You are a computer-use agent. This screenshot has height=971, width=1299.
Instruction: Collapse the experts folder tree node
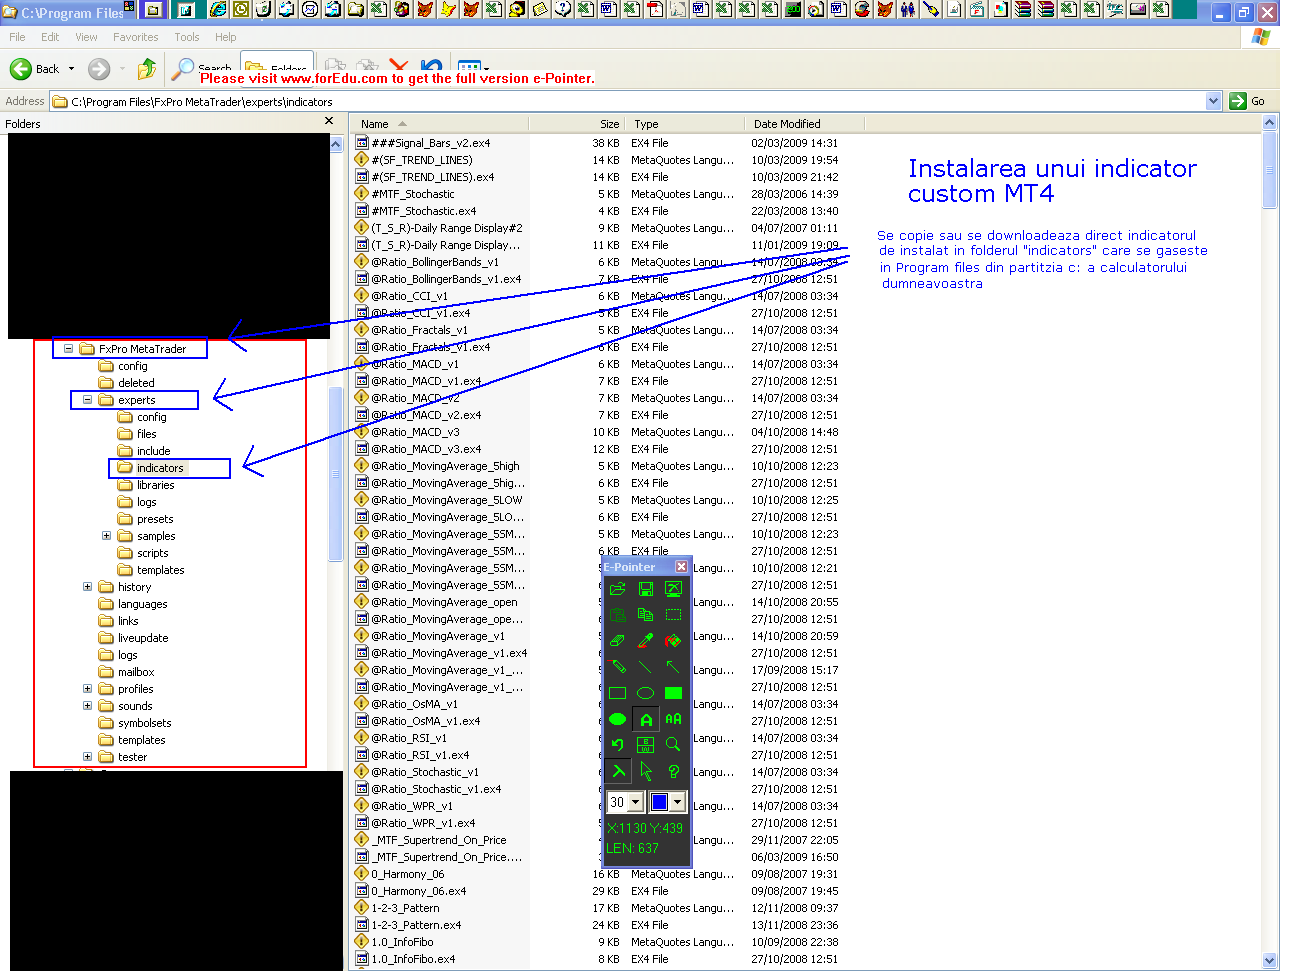coord(87,400)
